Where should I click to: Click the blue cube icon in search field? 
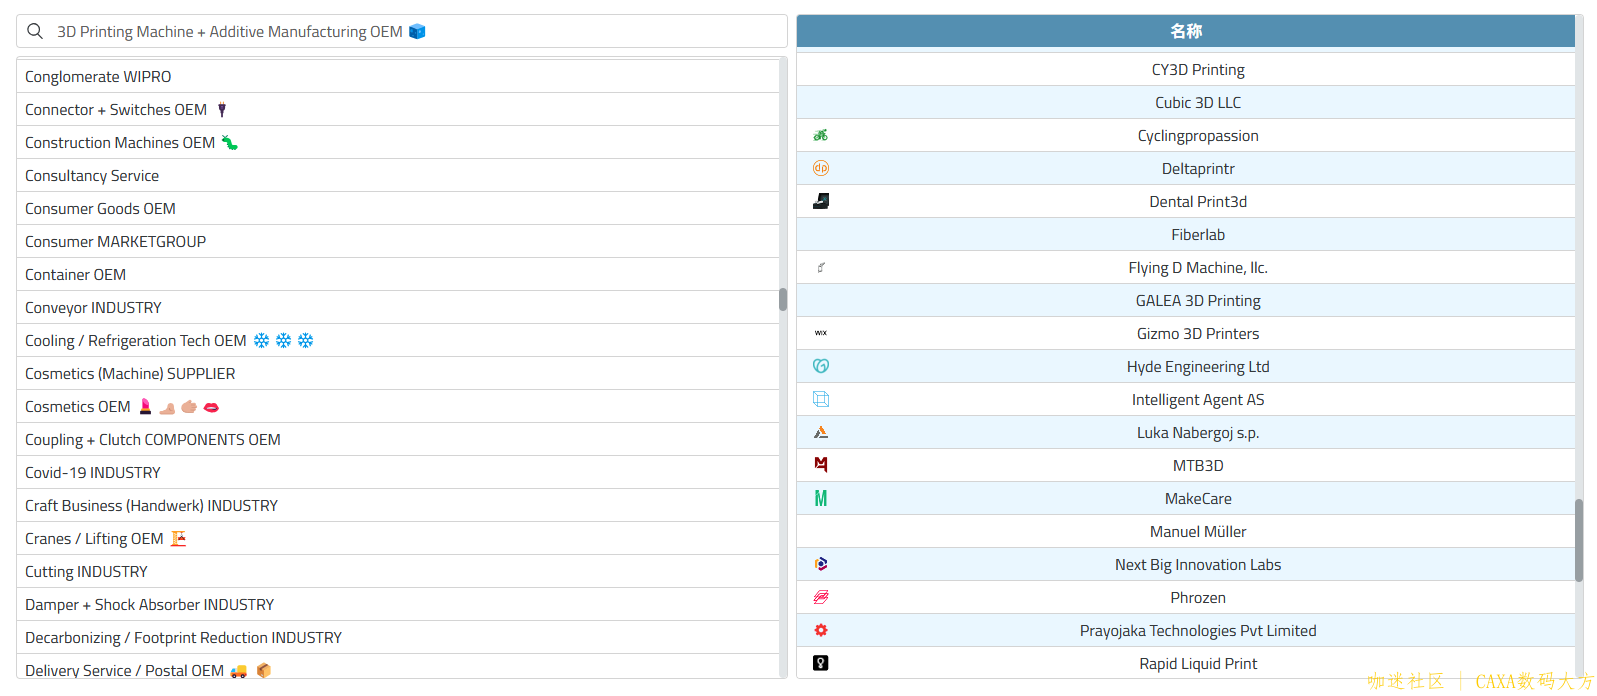[x=417, y=31]
